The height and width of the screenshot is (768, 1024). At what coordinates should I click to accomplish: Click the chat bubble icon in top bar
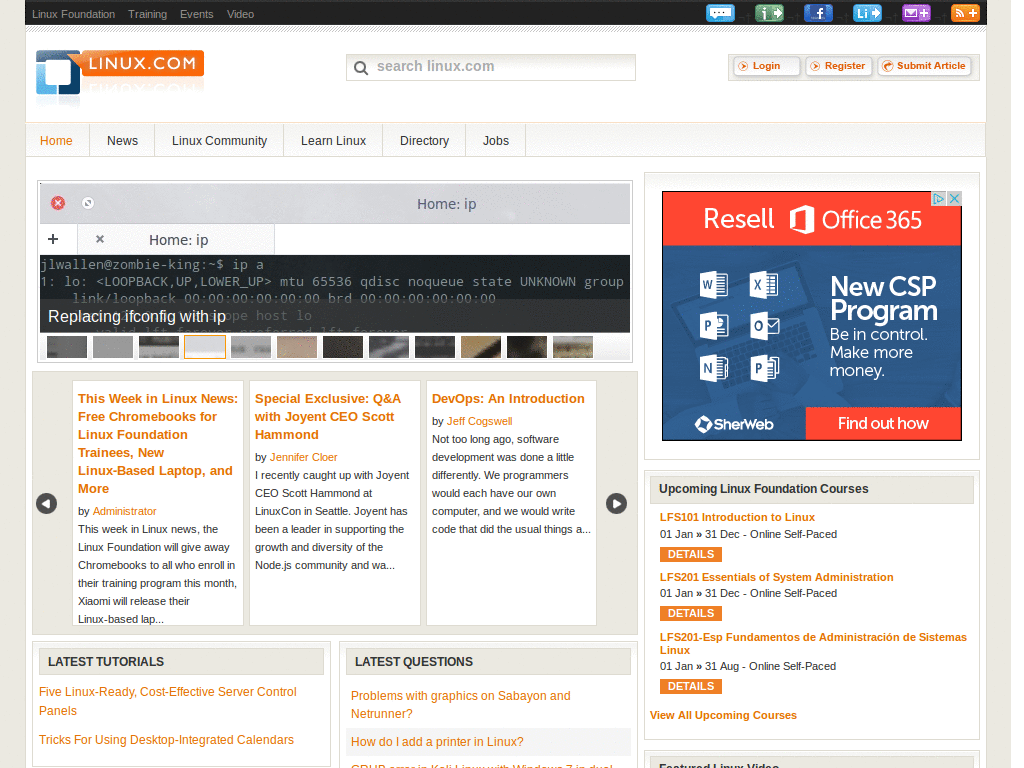point(720,13)
